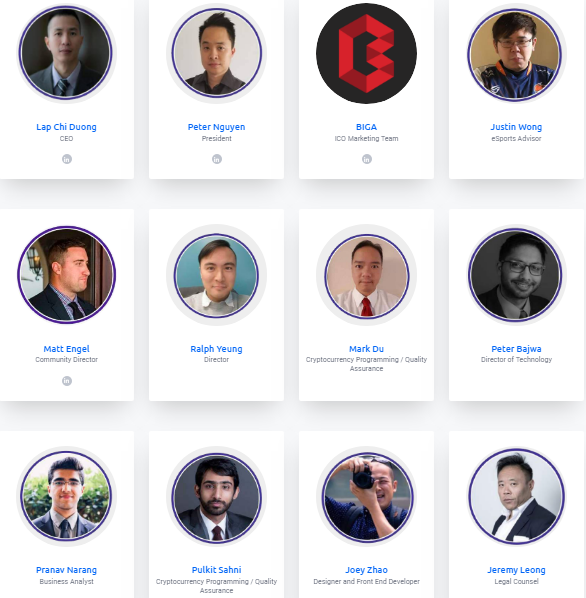Click Mark Du's profile photo
Image resolution: width=586 pixels, height=598 pixels.
click(x=366, y=276)
